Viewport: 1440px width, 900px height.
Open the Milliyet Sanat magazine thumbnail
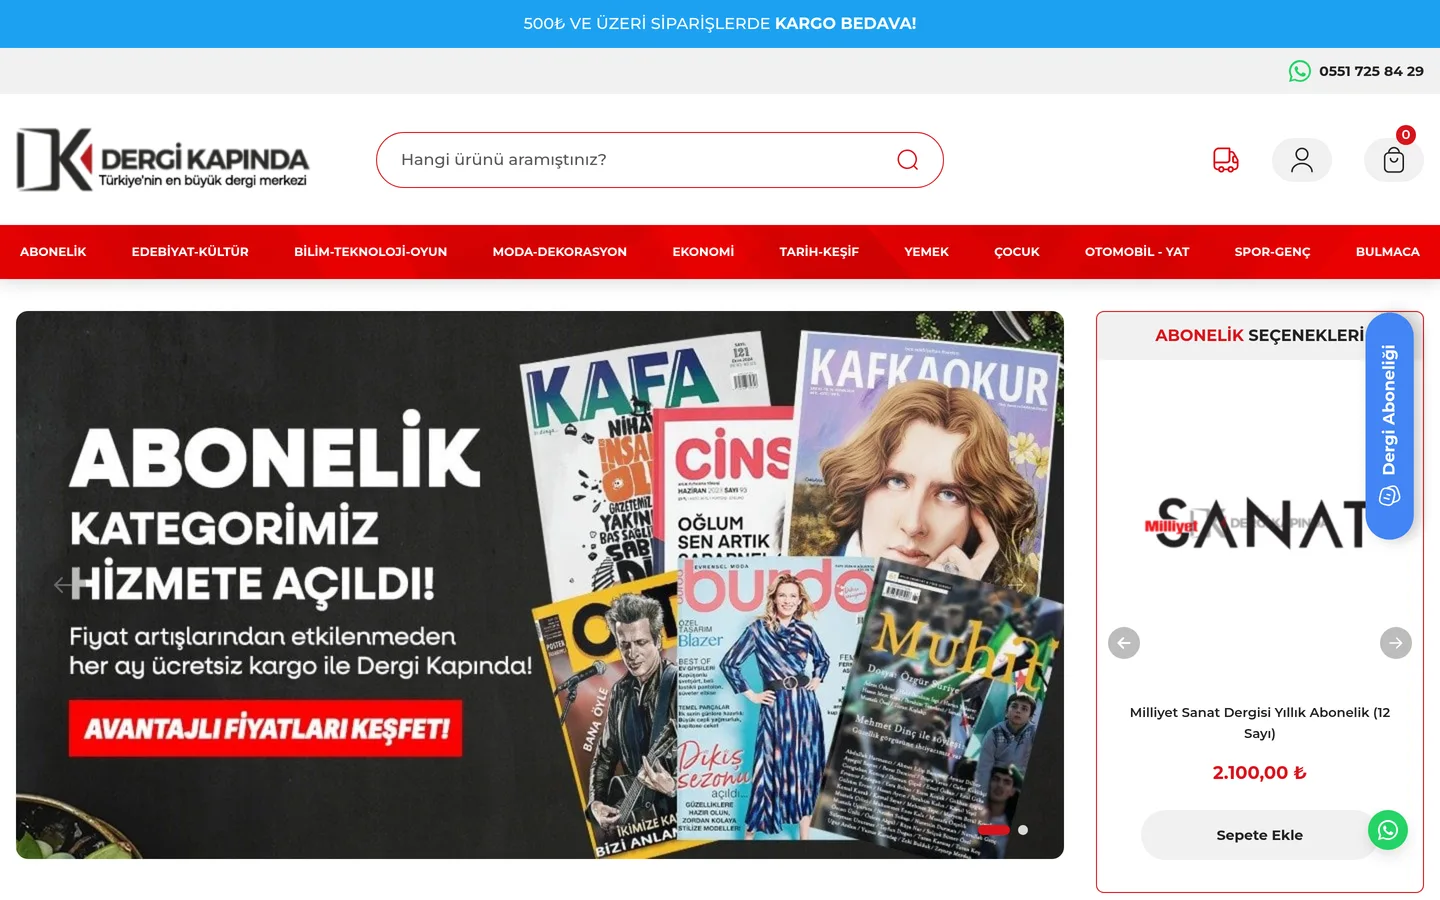tap(1260, 524)
